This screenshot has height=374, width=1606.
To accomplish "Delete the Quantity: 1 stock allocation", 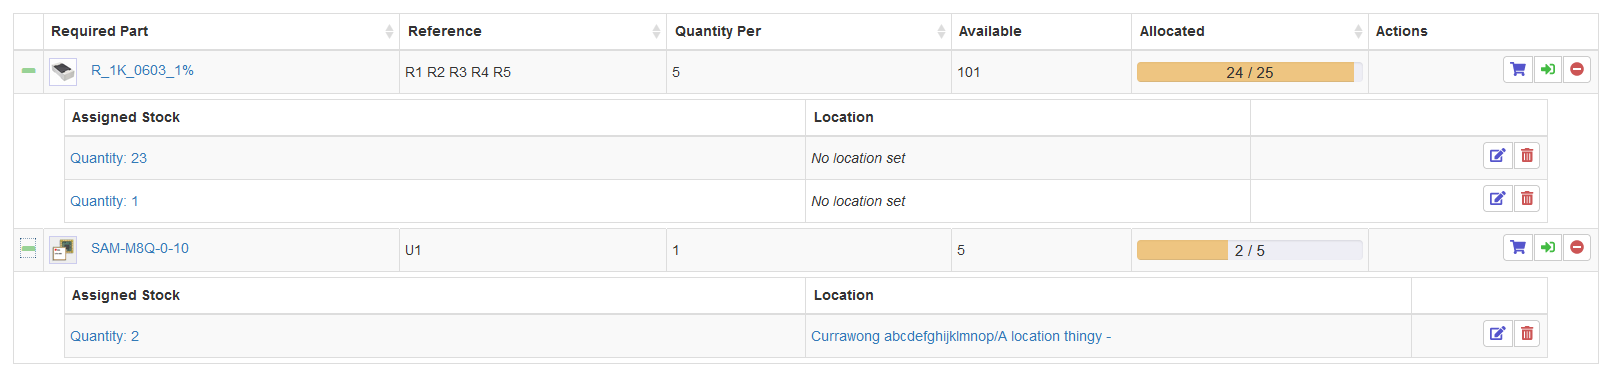I will point(1527,198).
